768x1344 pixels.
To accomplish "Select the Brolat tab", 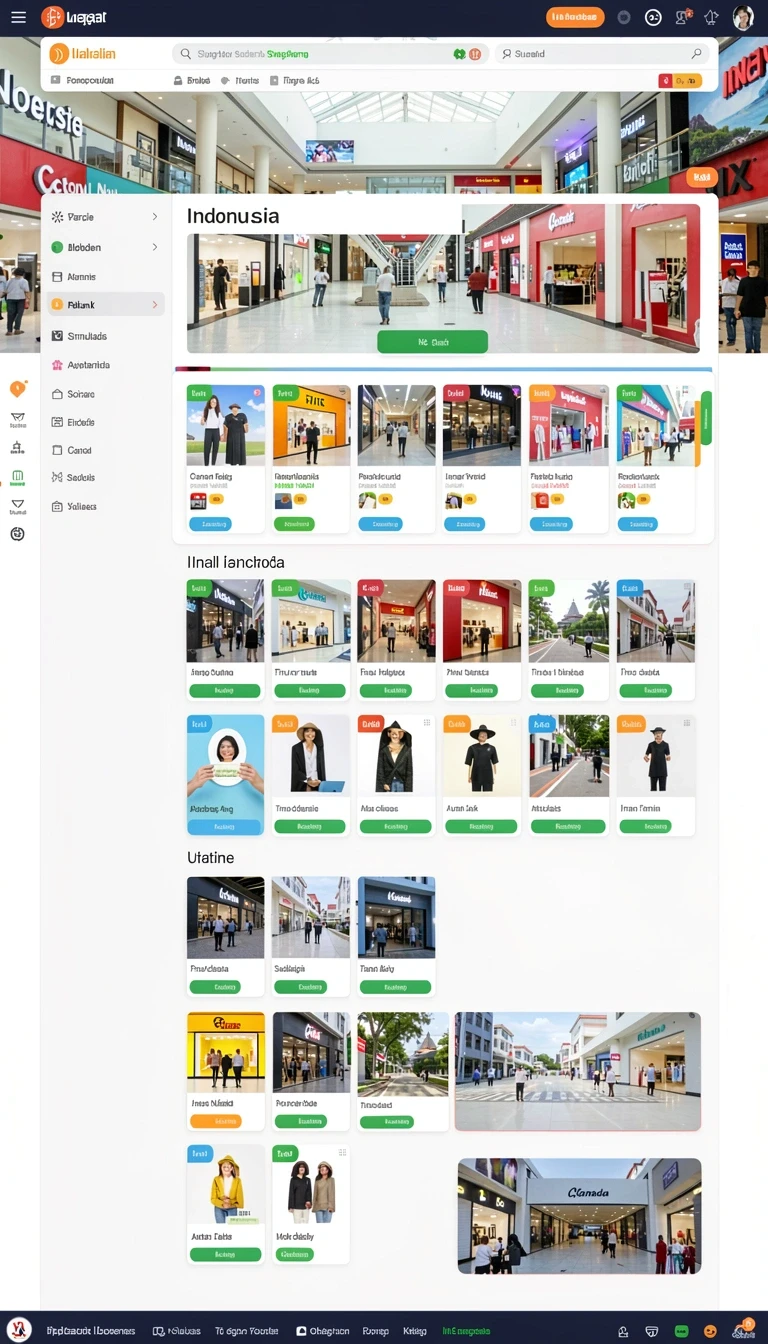I will (x=192, y=80).
